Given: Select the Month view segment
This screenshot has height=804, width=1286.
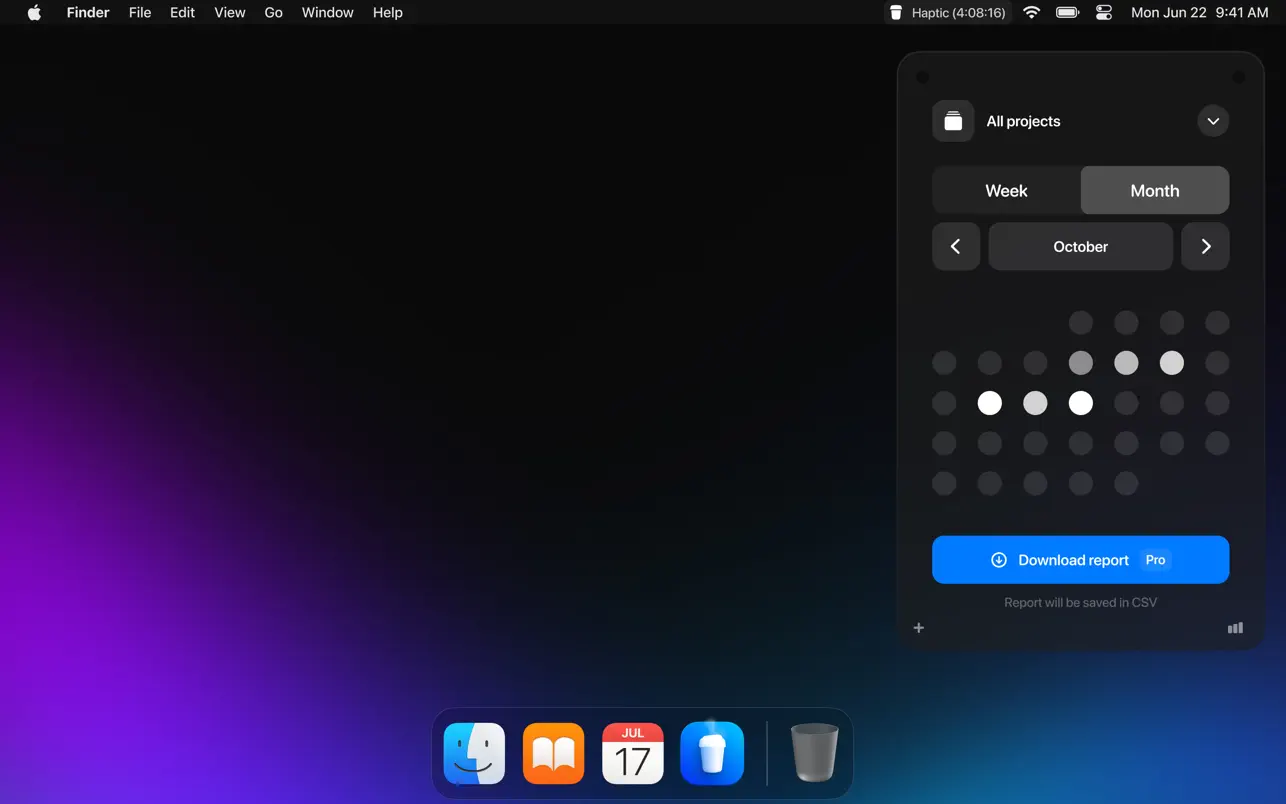Looking at the screenshot, I should 1154,191.
